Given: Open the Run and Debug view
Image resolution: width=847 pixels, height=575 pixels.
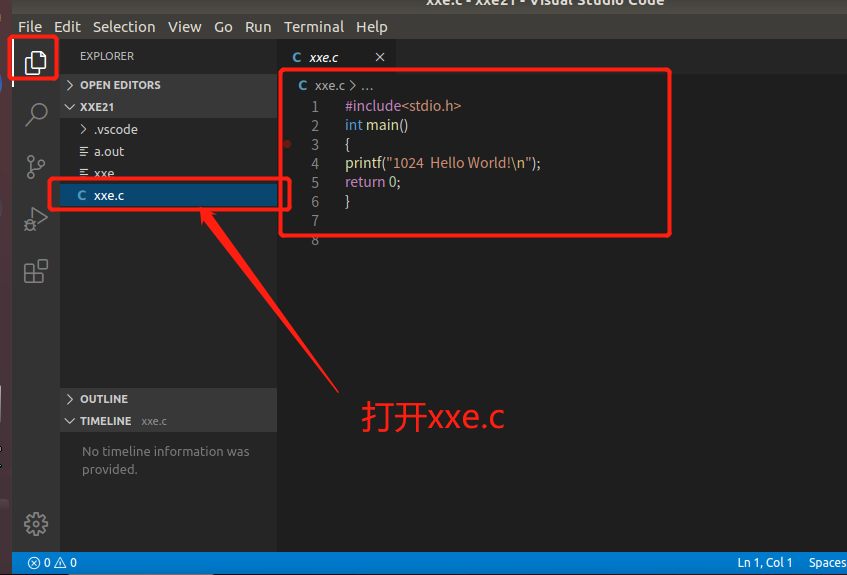Looking at the screenshot, I should [x=36, y=219].
